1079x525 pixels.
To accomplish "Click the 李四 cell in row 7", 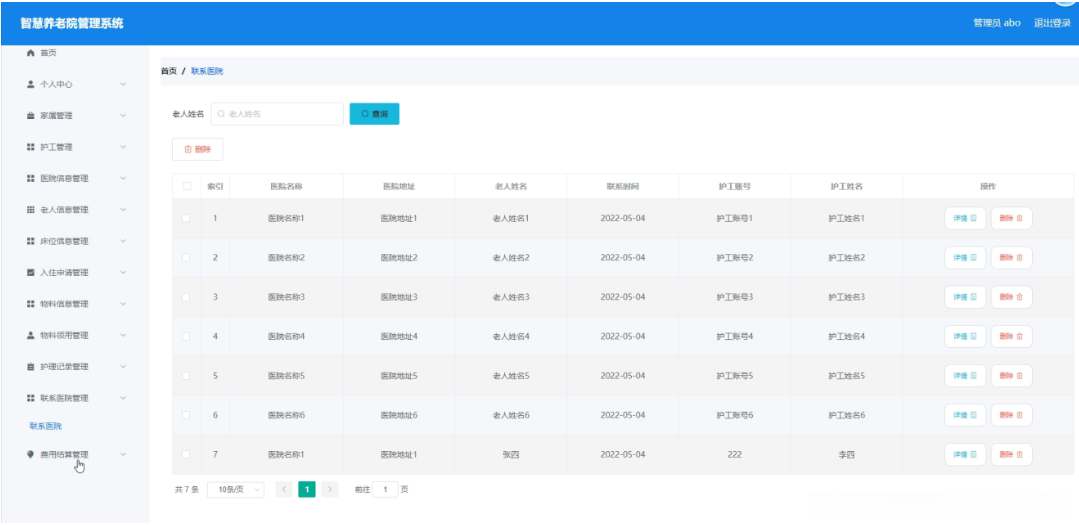I will tap(846, 454).
